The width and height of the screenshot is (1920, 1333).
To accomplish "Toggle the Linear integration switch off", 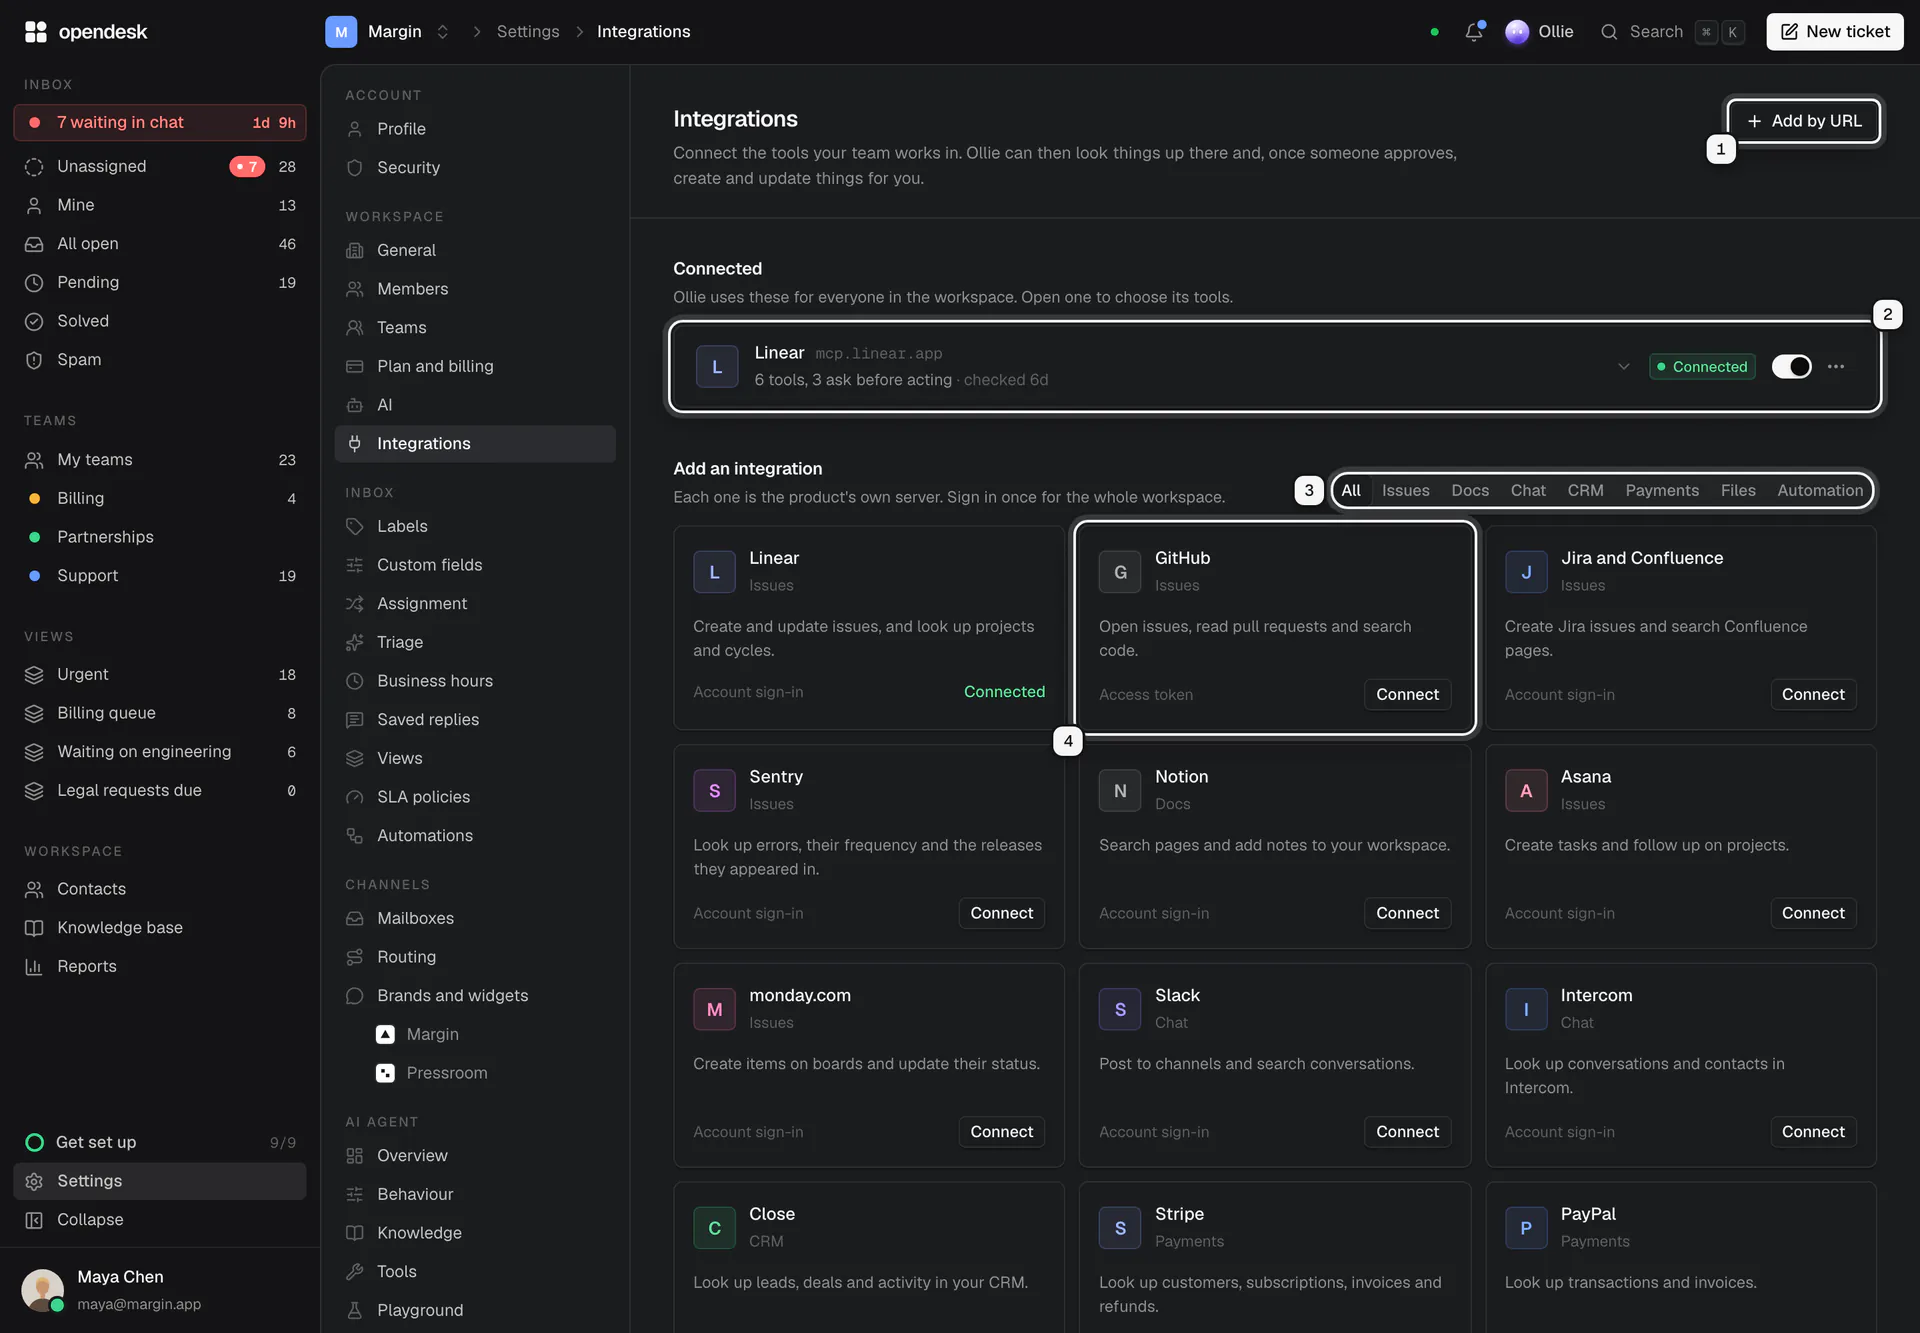I will point(1791,367).
